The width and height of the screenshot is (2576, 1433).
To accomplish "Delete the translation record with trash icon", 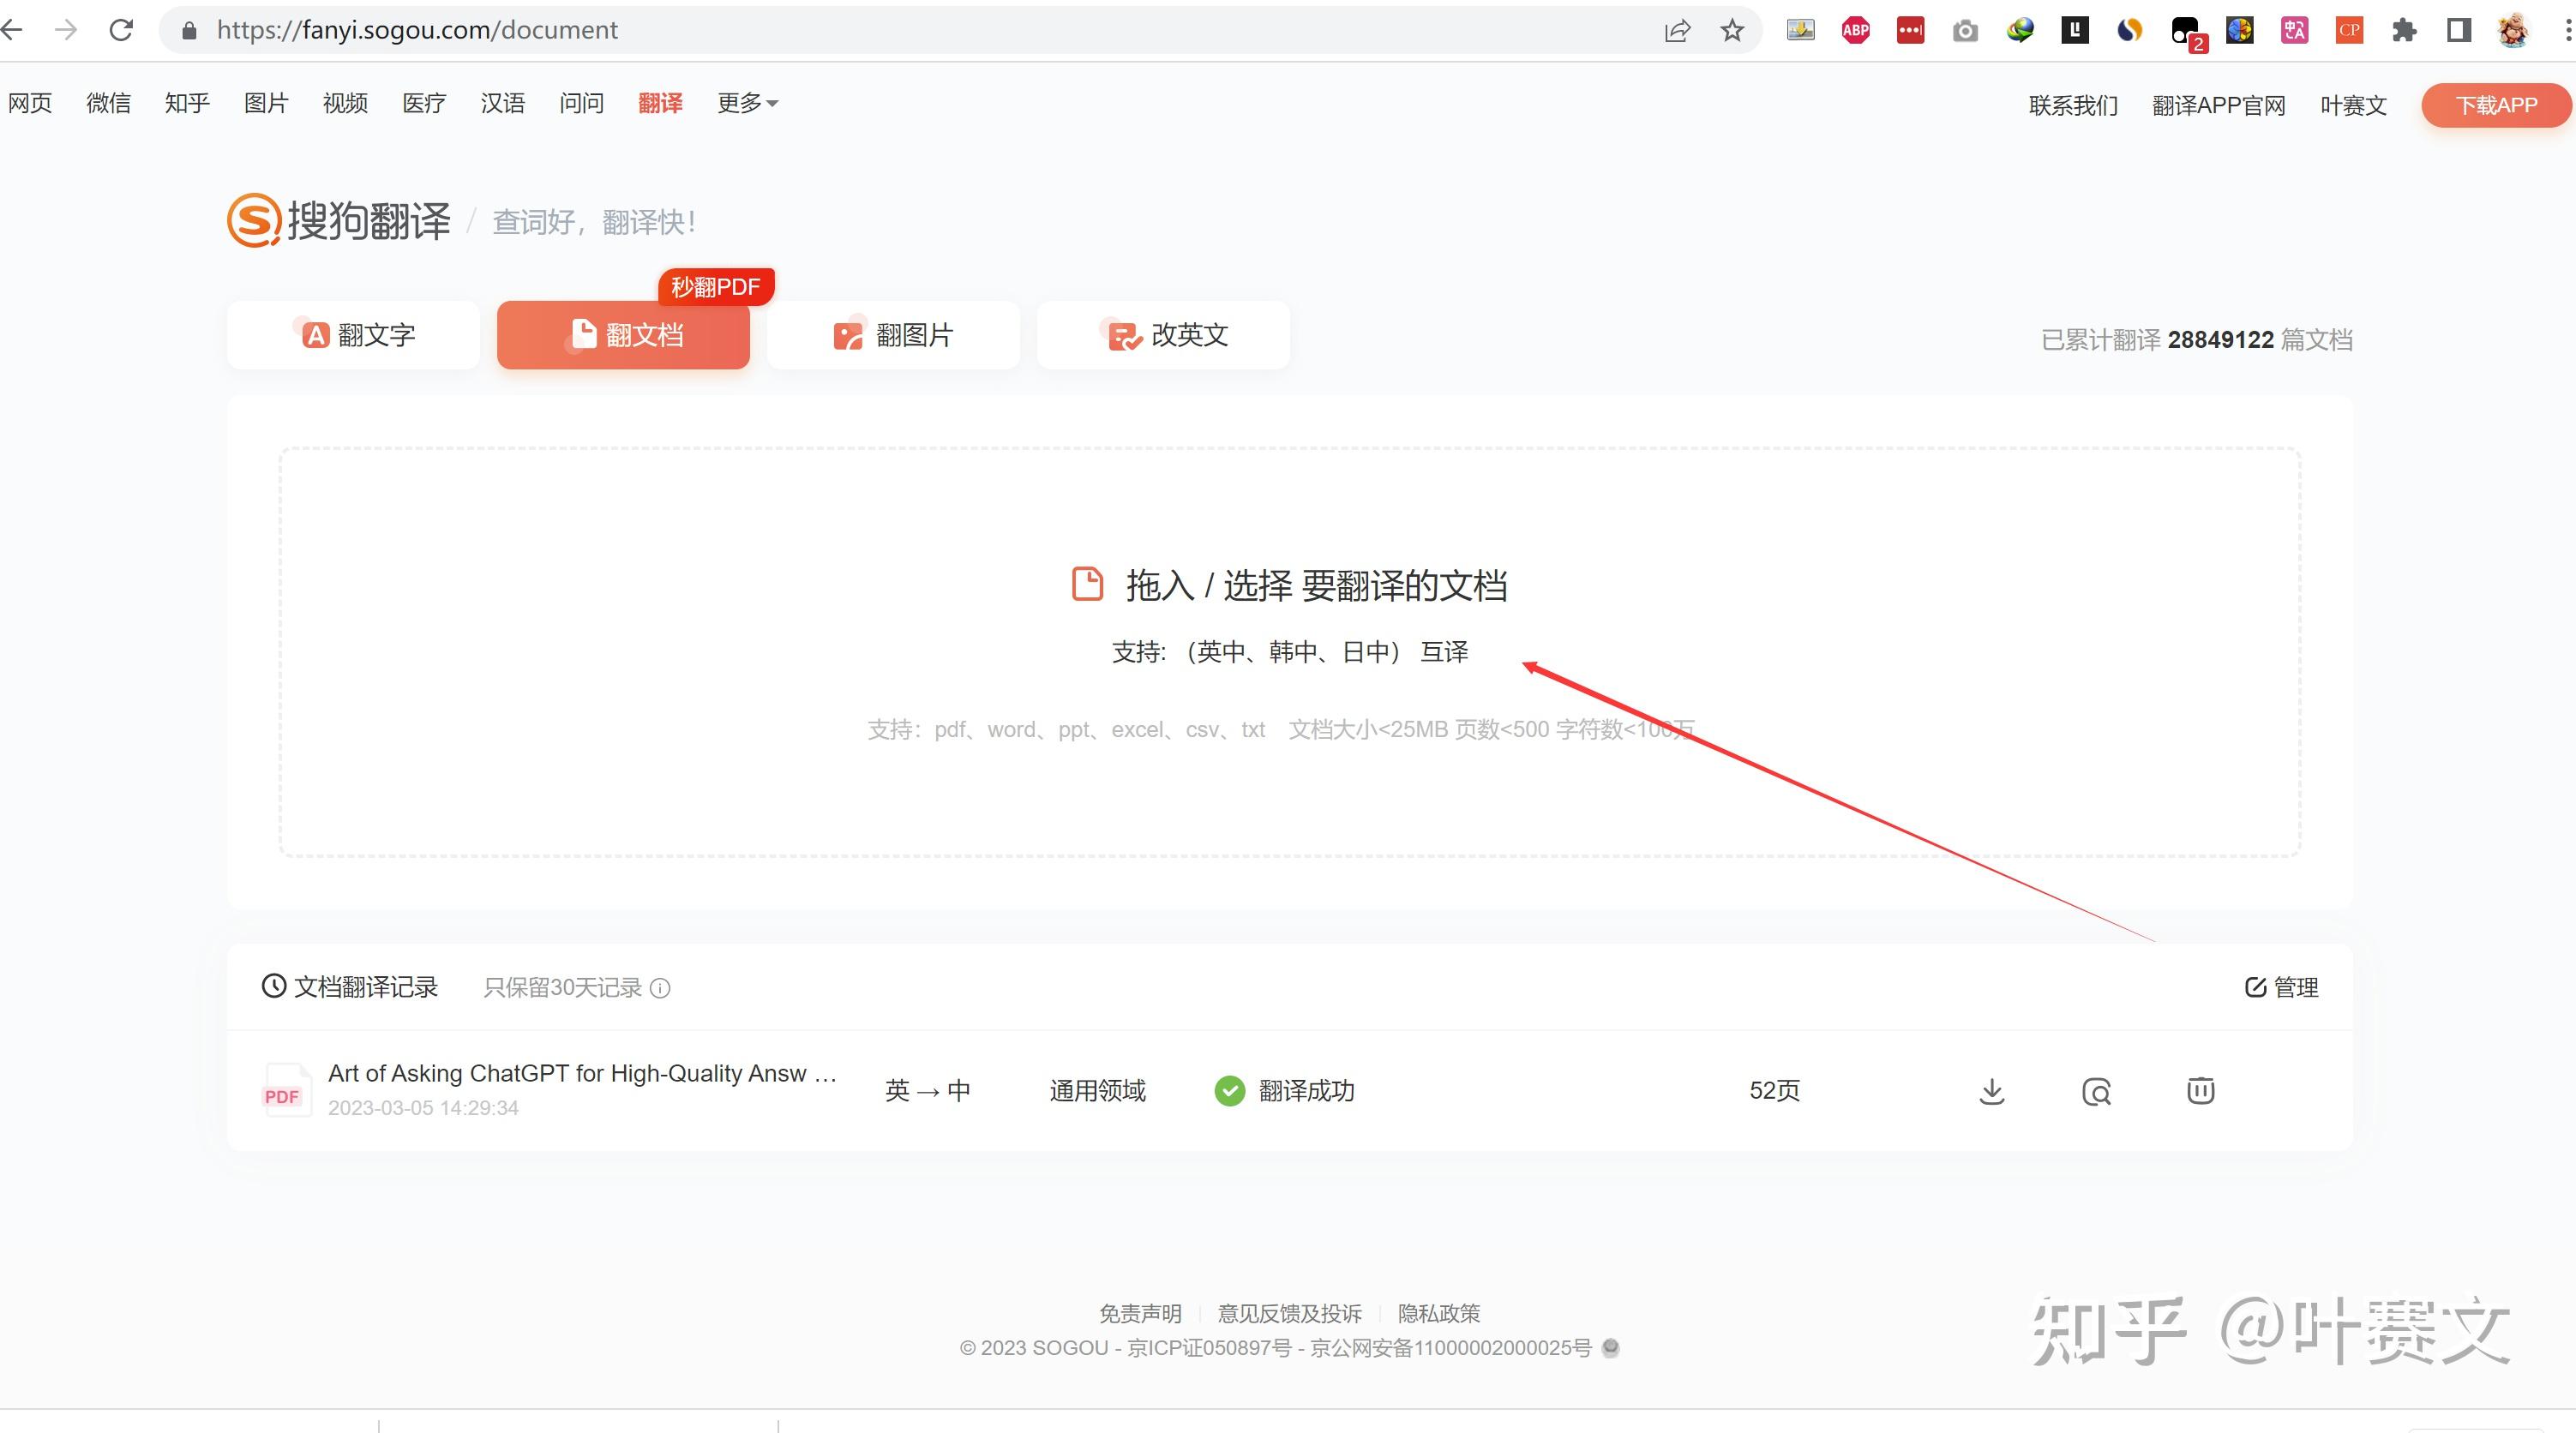I will 2200,1090.
